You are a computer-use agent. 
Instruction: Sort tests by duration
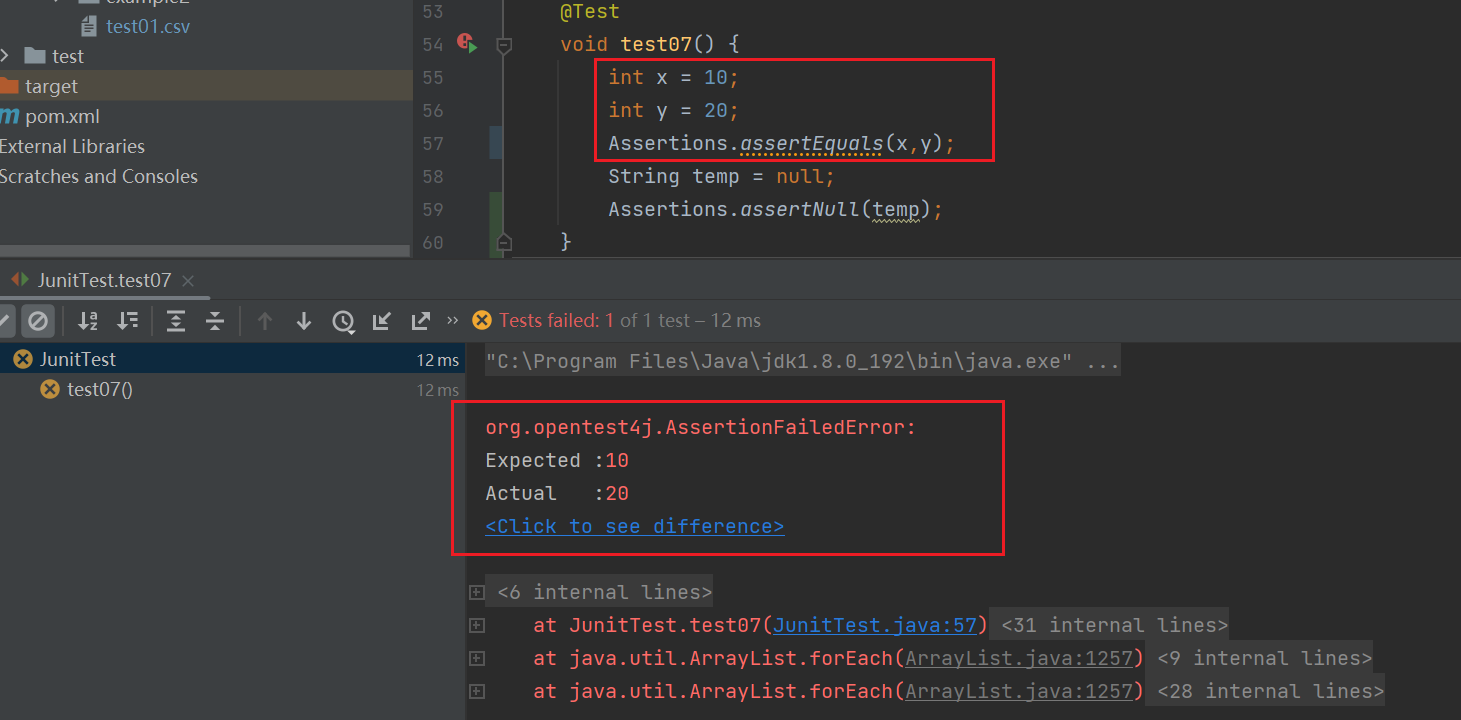tap(127, 321)
